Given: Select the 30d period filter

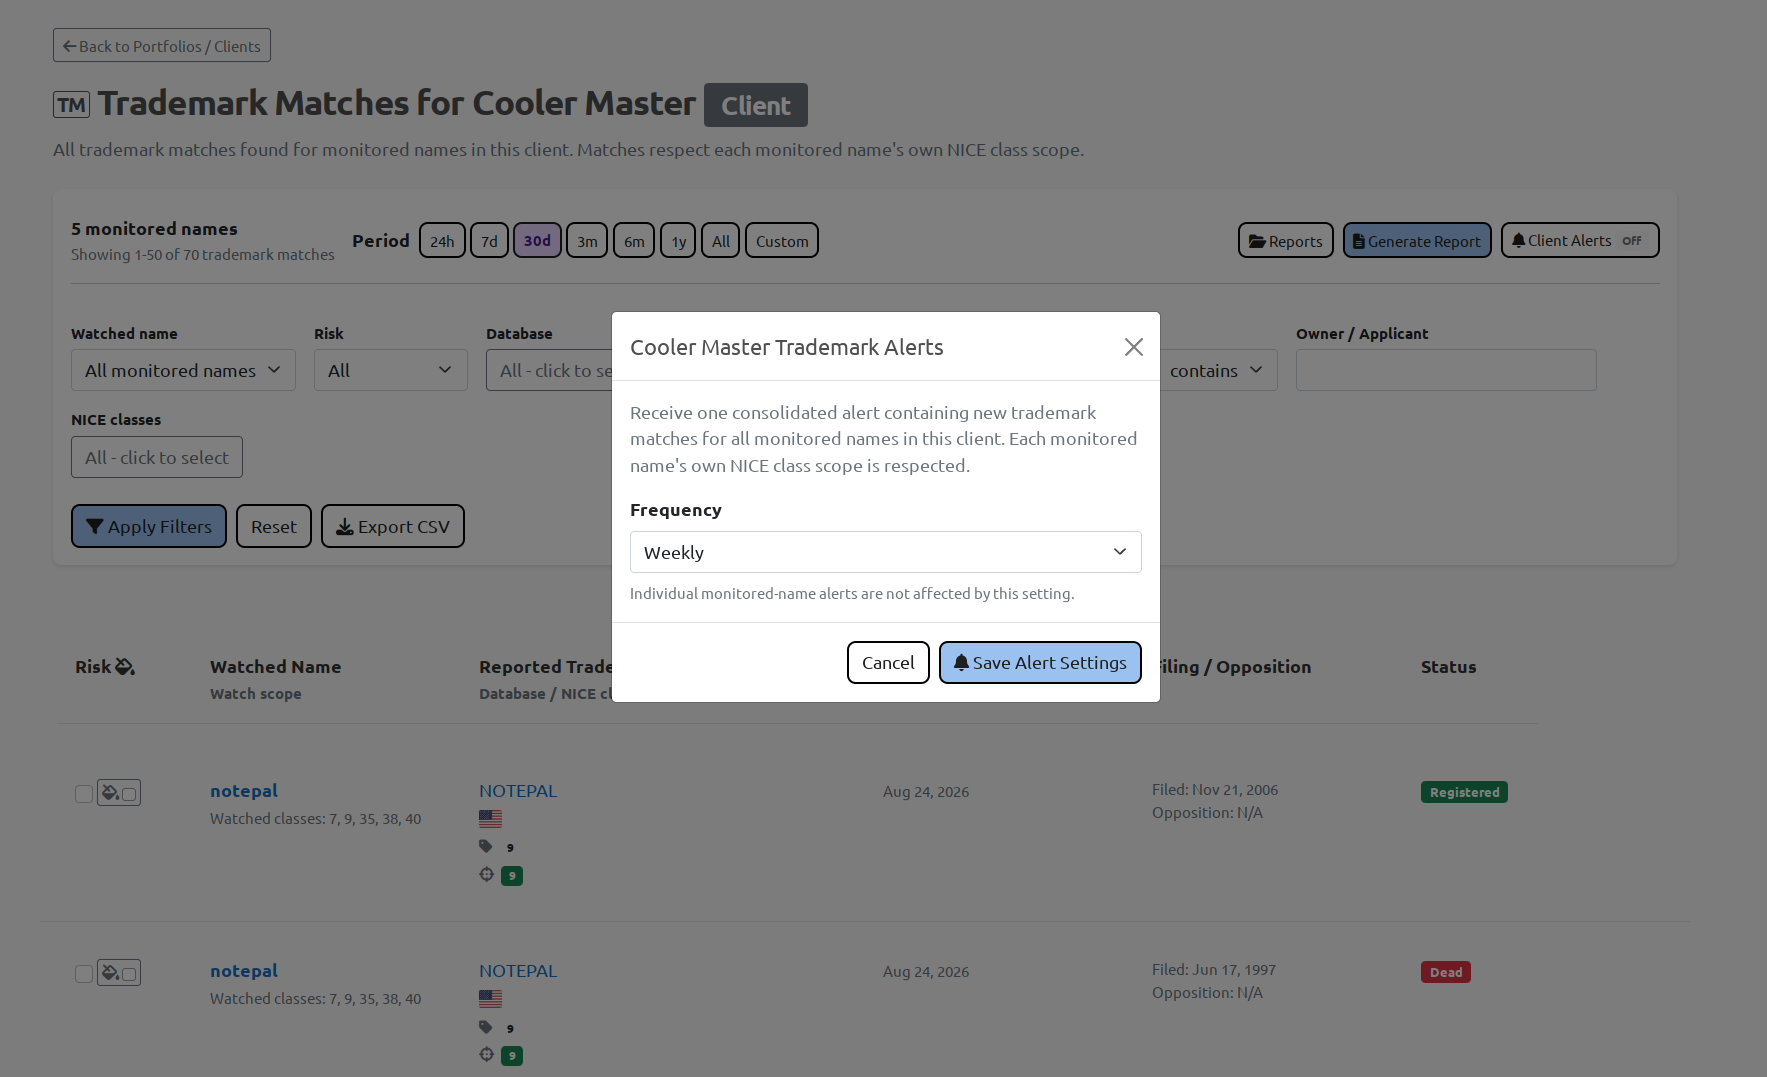Looking at the screenshot, I should point(537,240).
